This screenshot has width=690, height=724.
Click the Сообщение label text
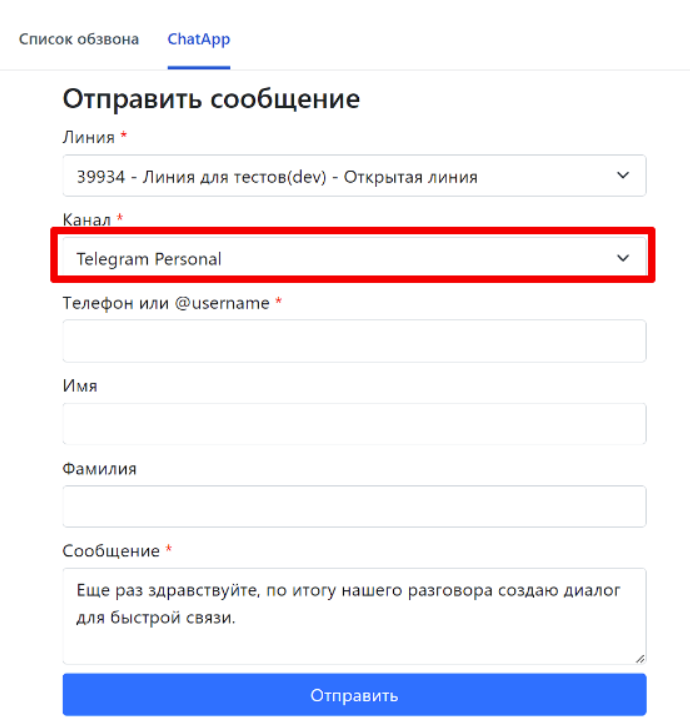click(110, 551)
